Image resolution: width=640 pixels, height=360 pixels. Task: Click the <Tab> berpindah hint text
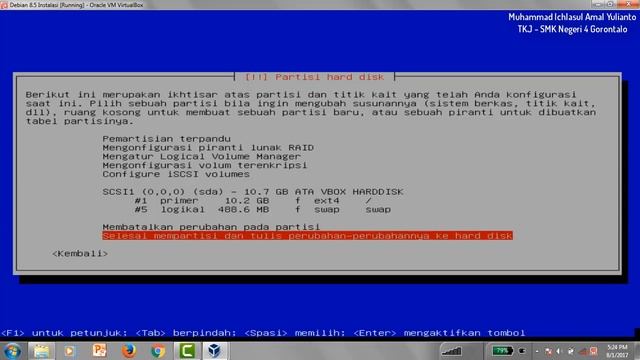(186, 333)
